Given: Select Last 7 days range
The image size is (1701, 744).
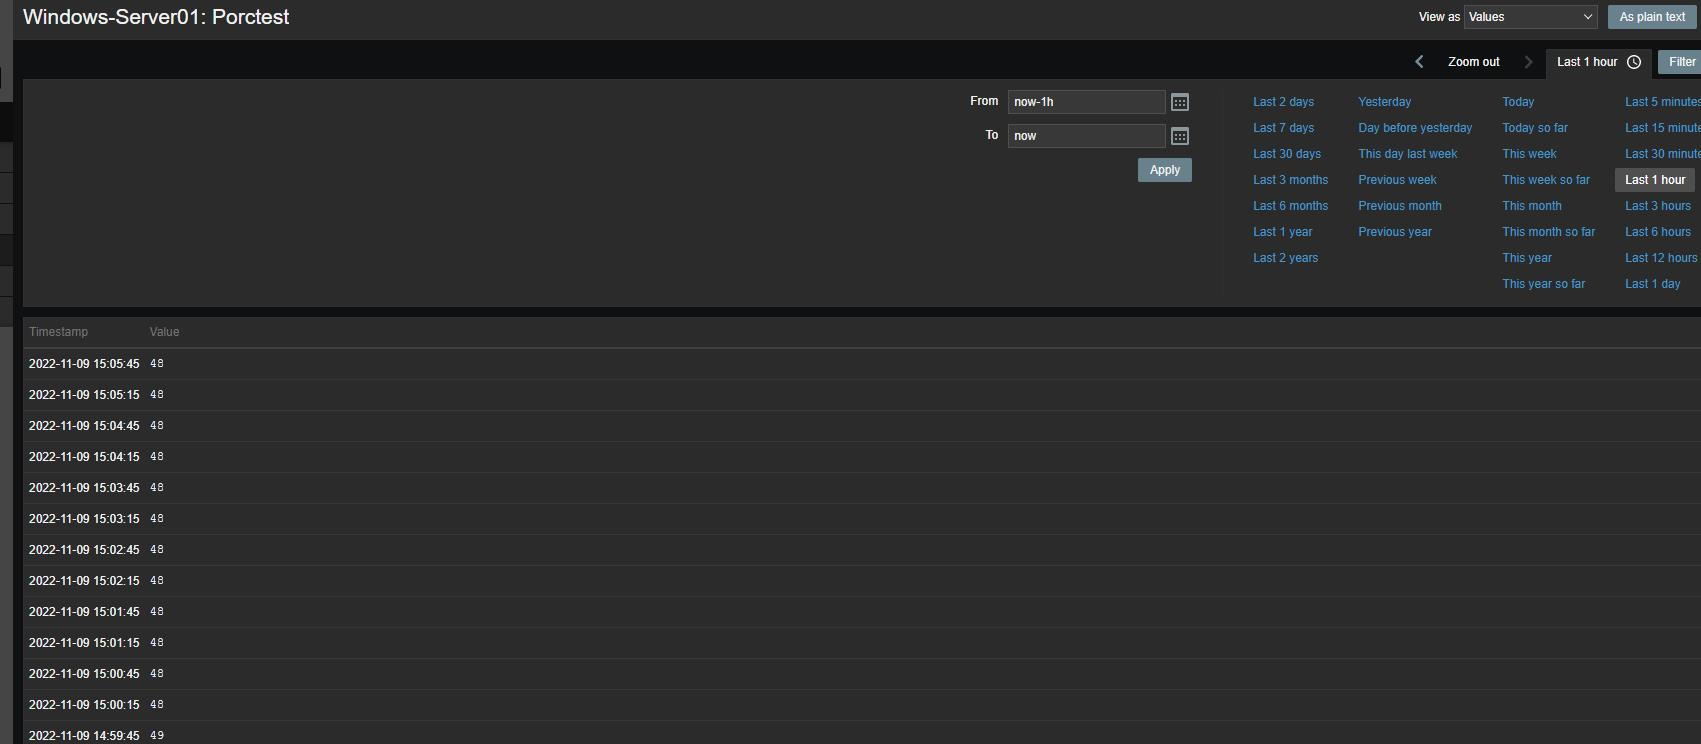Looking at the screenshot, I should [x=1283, y=128].
